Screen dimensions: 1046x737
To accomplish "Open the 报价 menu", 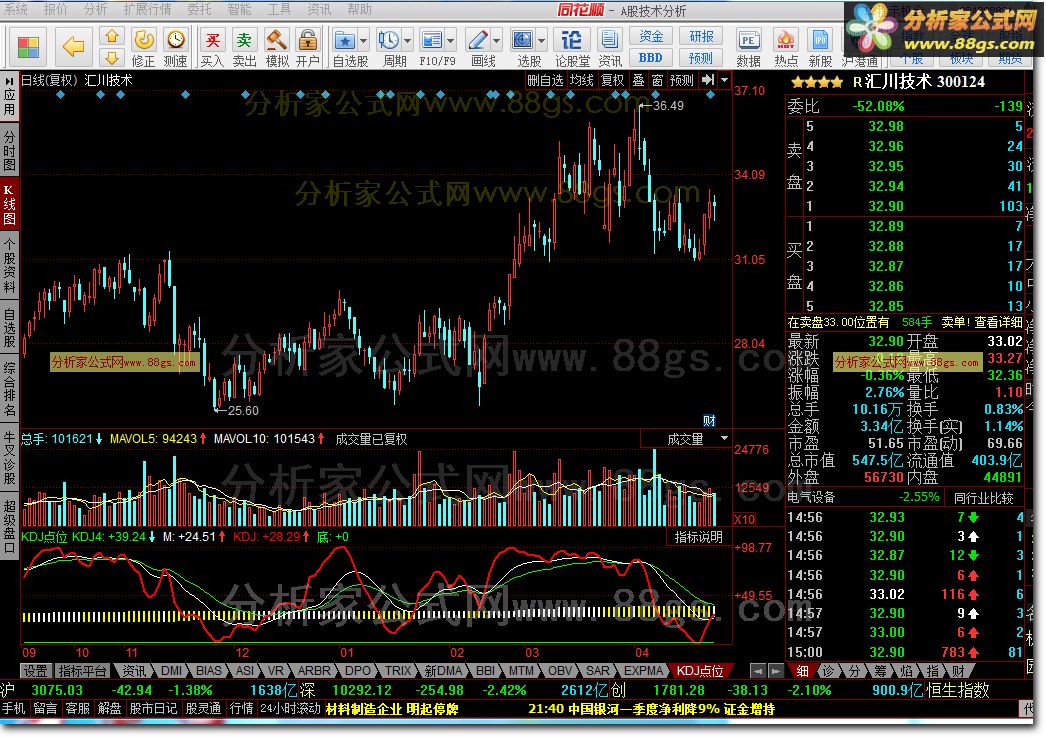I will point(55,9).
